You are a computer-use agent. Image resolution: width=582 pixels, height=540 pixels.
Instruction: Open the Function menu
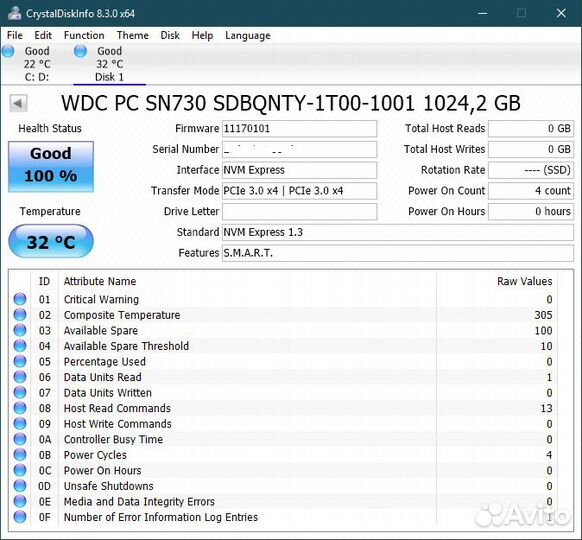click(84, 35)
